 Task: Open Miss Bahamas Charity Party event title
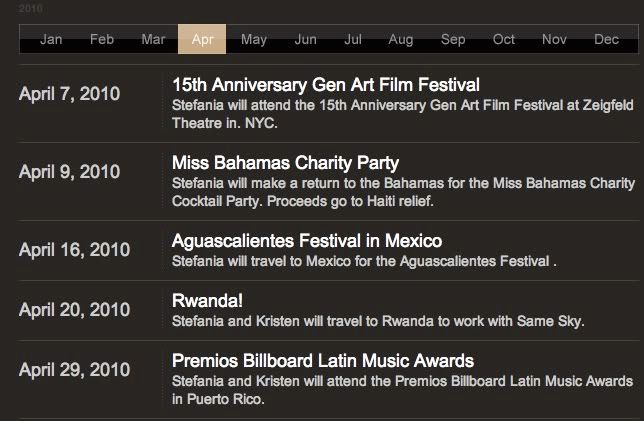[285, 163]
